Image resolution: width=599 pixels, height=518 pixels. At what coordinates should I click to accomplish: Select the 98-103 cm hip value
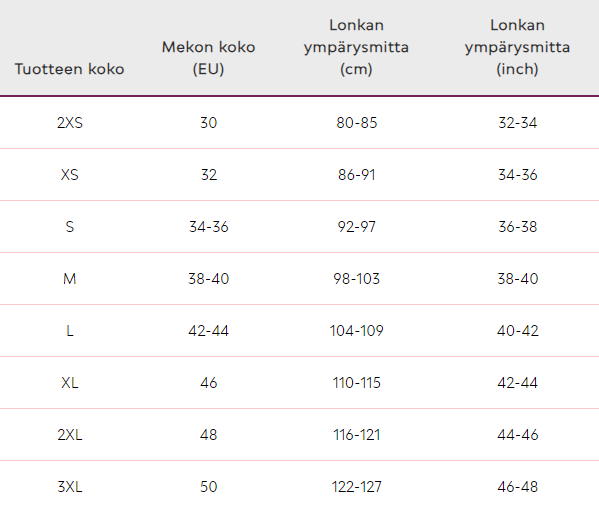pos(356,278)
